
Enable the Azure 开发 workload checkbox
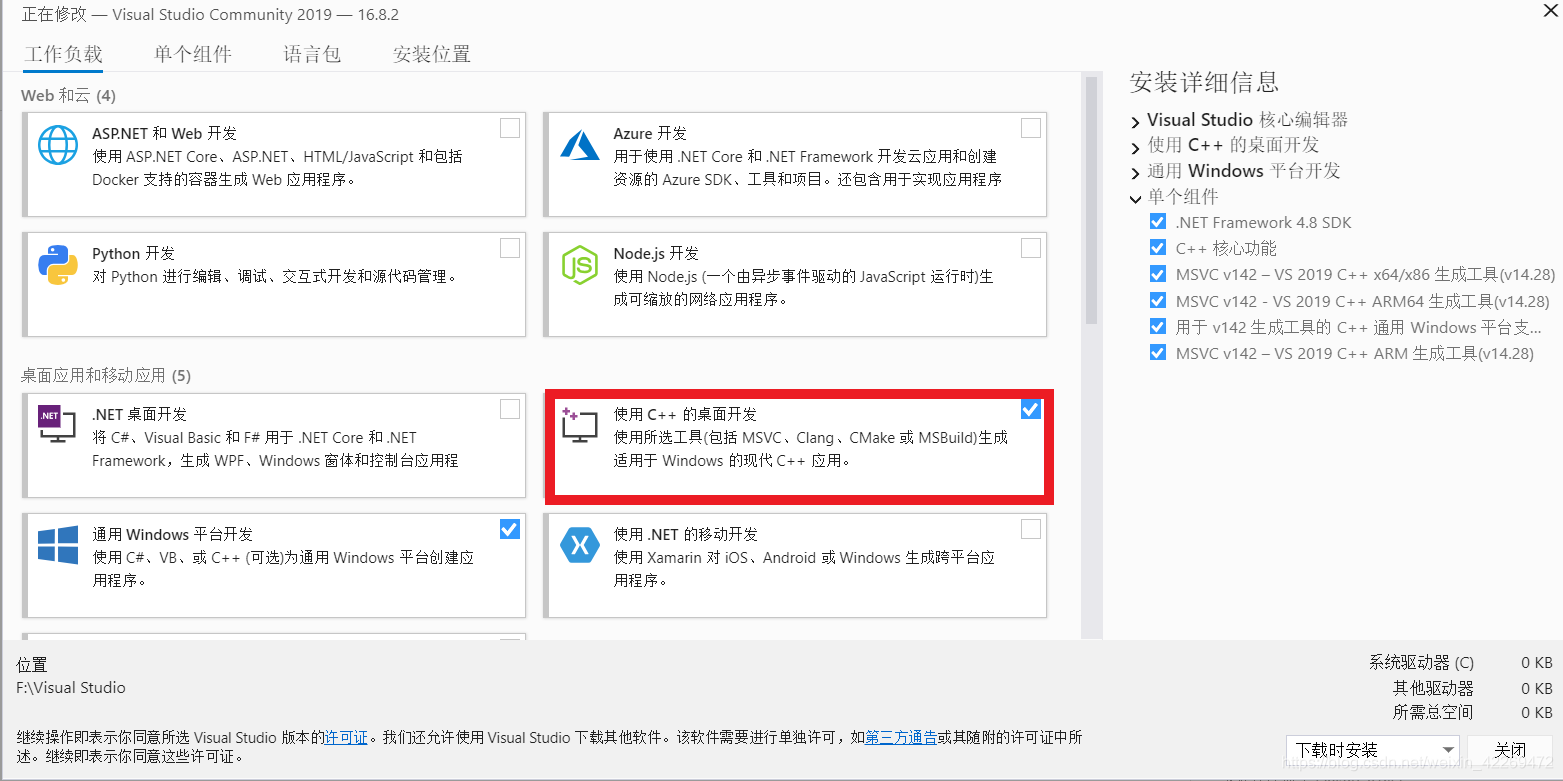click(1031, 128)
